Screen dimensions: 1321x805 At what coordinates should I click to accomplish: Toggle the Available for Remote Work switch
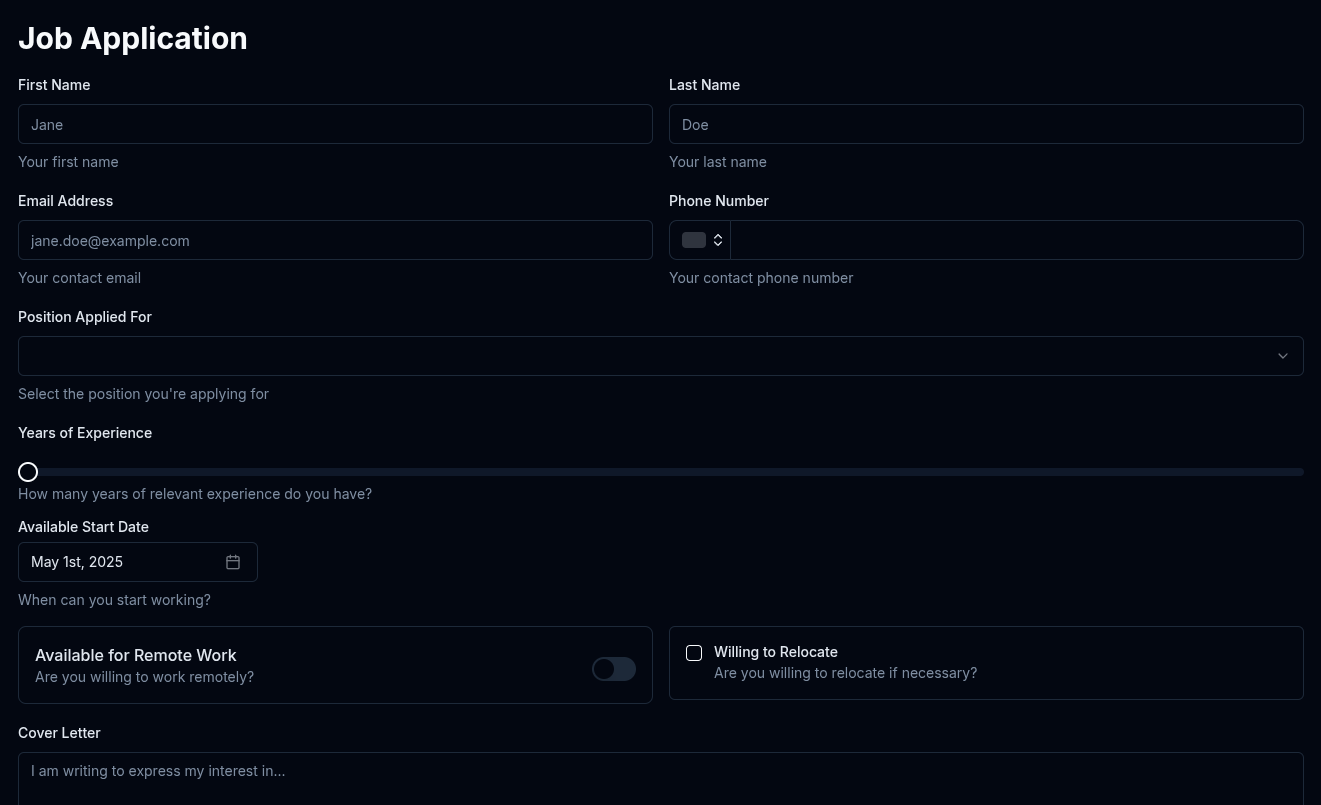(x=613, y=669)
